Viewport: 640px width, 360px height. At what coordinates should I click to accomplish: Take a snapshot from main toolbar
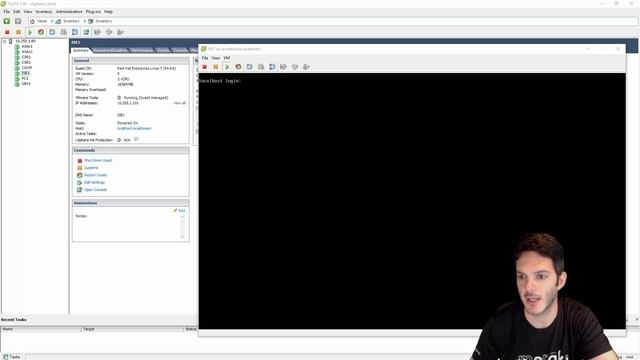[x=52, y=32]
